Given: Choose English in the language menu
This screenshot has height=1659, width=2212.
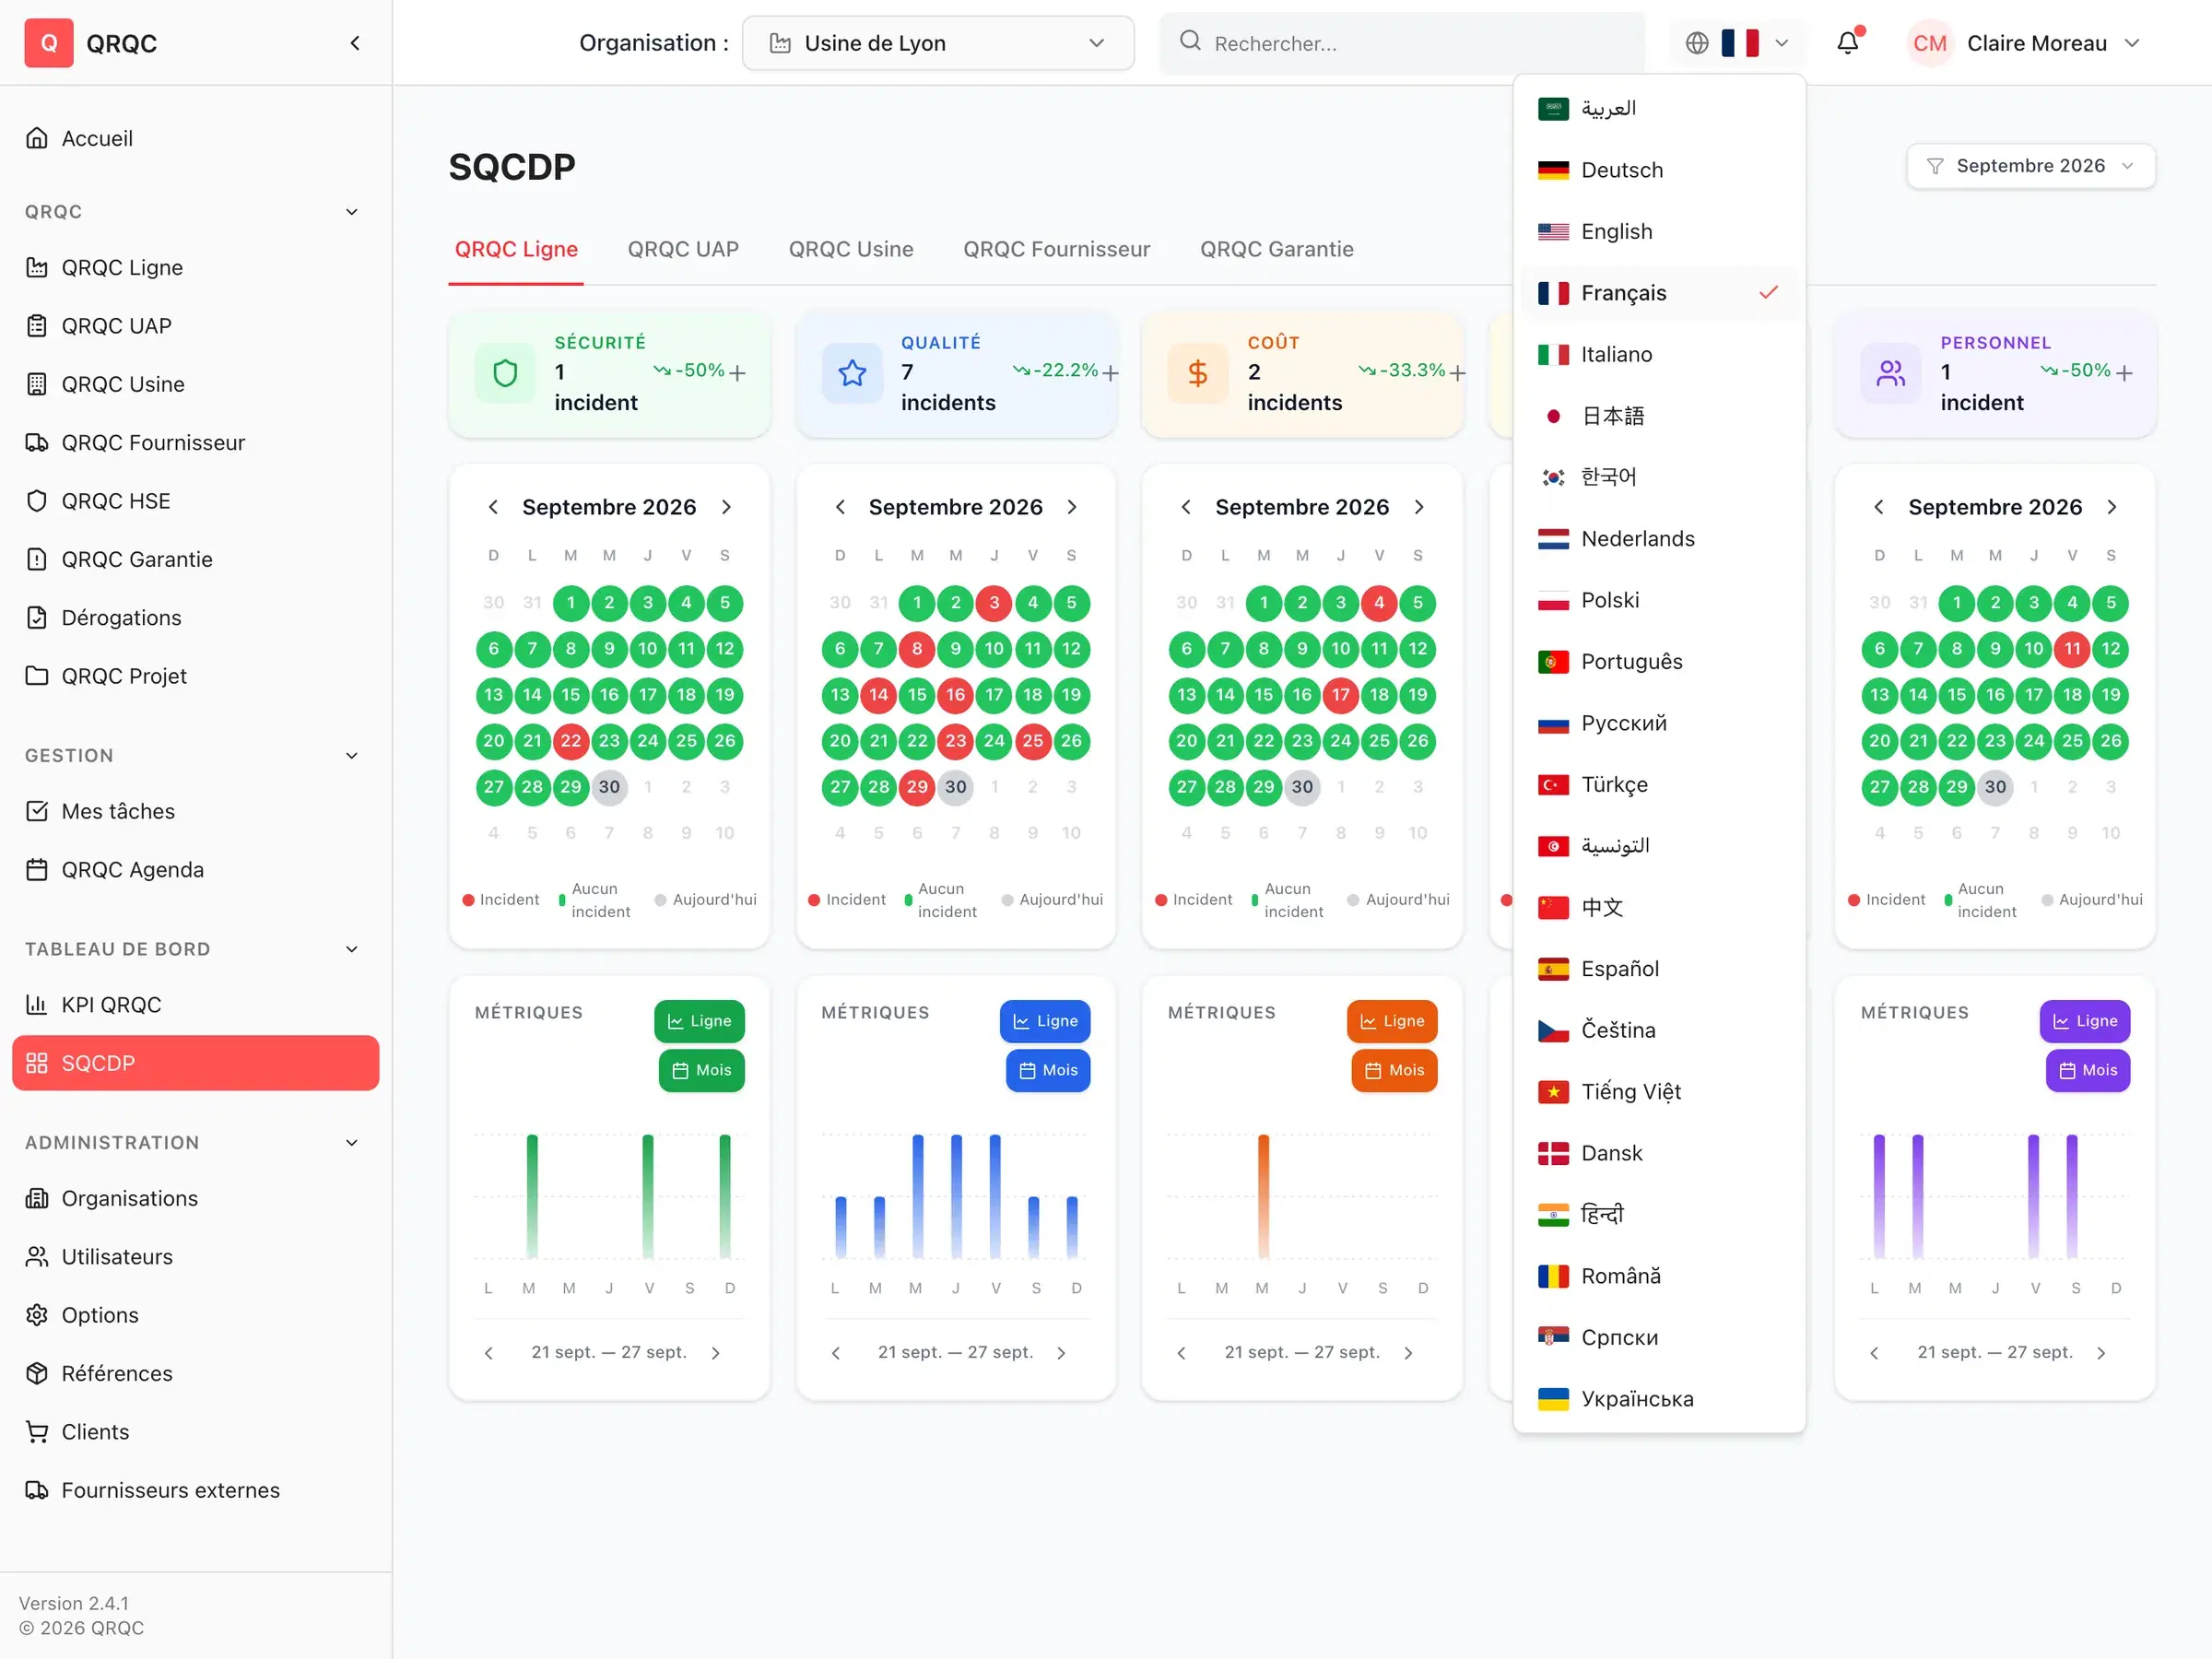Looking at the screenshot, I should tap(1660, 231).
